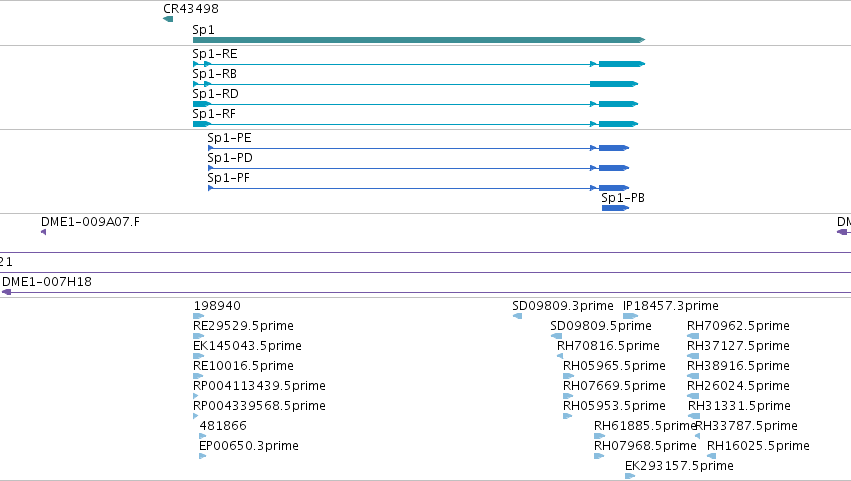
Task: Select the SD09809.3prime EST glyph
Action: pos(517,316)
